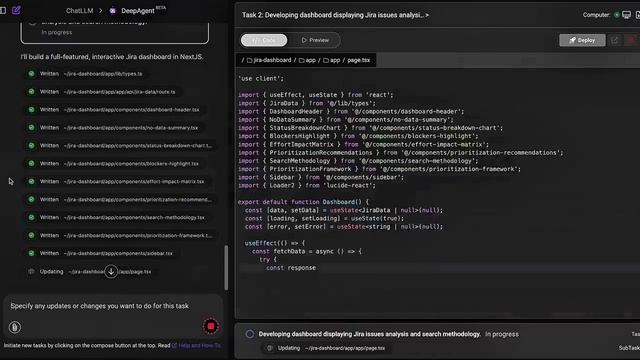Open written file path effort-impact-matrix.tsx
Image resolution: width=640 pixels, height=360 pixels.
pos(134,182)
